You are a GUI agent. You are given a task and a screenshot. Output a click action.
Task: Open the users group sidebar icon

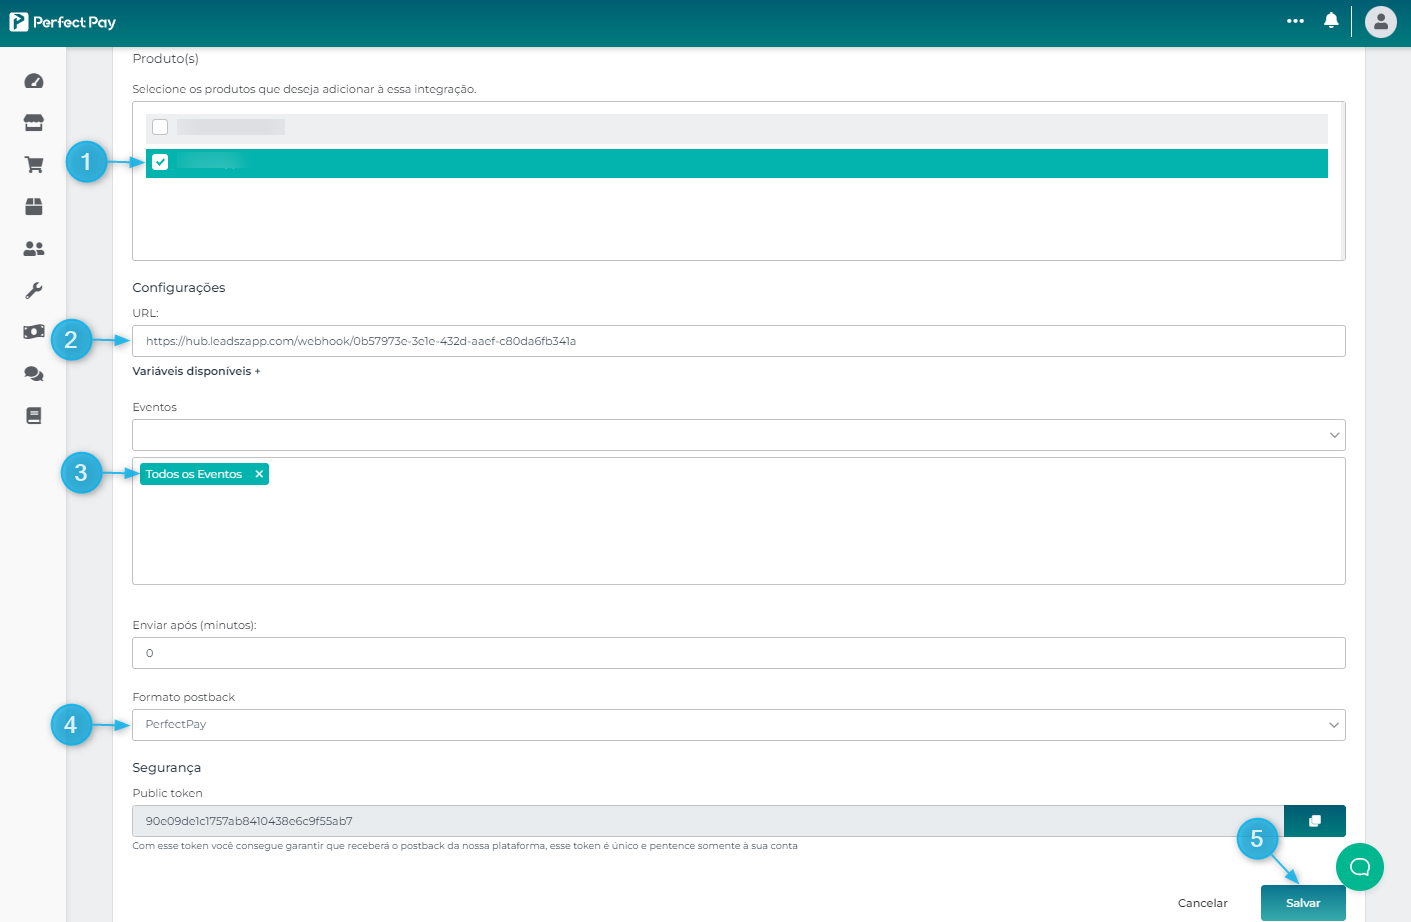pos(34,249)
